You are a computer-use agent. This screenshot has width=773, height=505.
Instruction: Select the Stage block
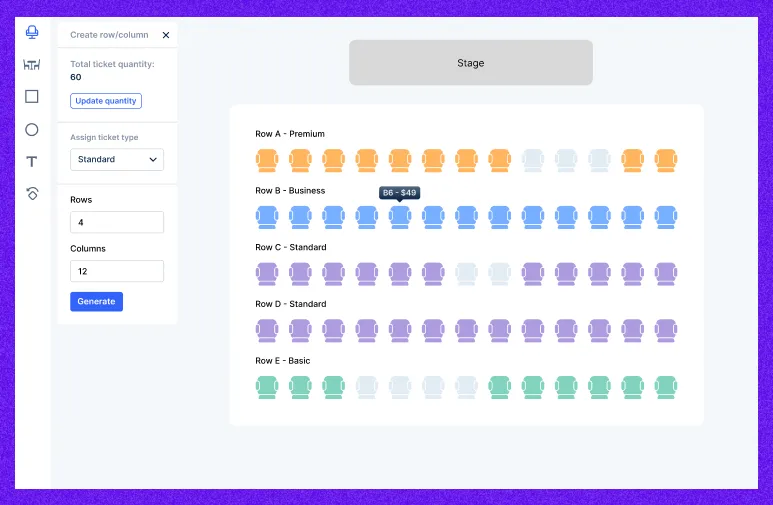471,63
